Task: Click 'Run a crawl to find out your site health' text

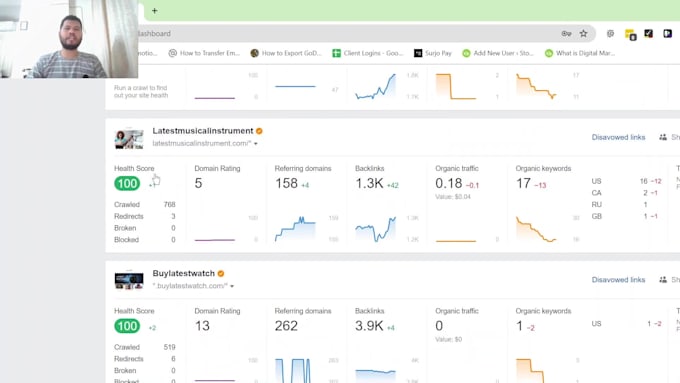Action: 141,92
